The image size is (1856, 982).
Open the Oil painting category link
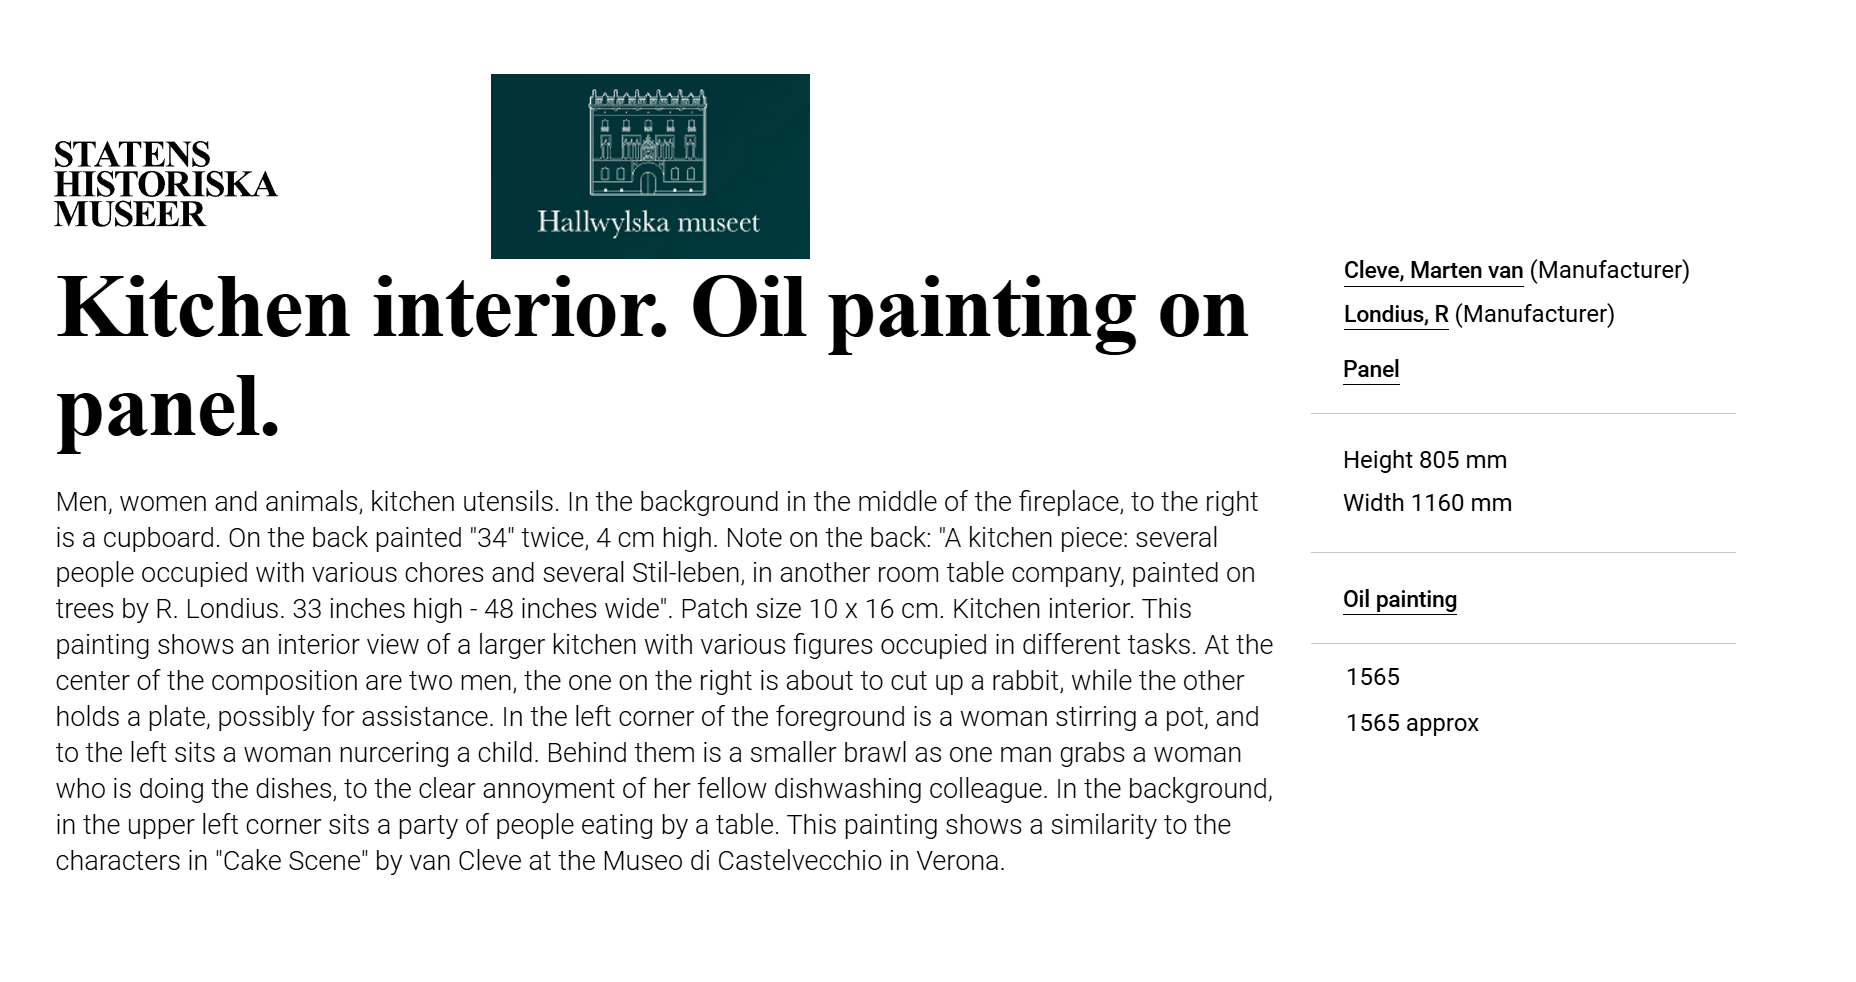pos(1399,599)
